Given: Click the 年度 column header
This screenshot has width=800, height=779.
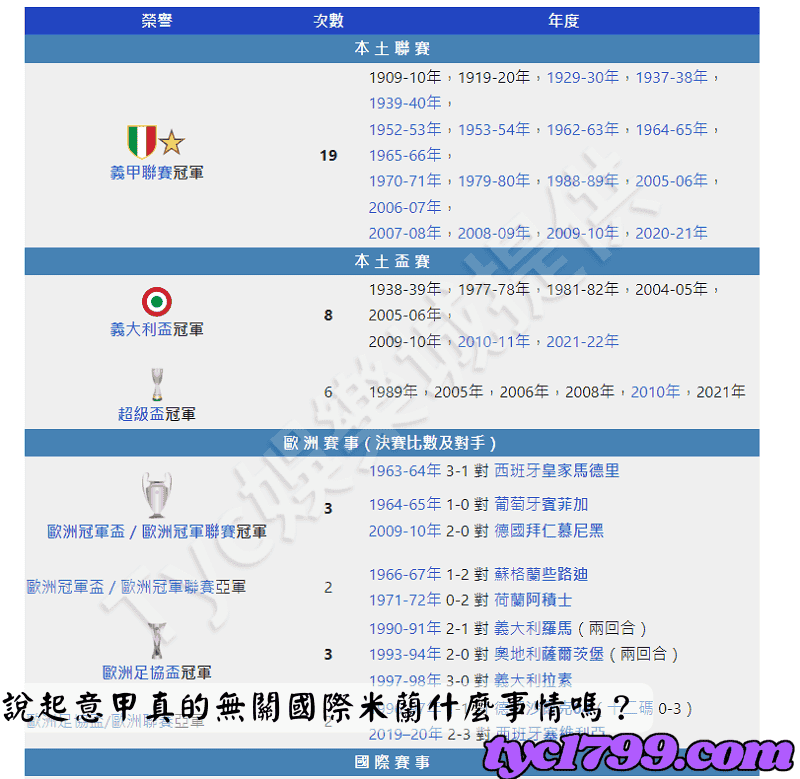Looking at the screenshot, I should (564, 21).
